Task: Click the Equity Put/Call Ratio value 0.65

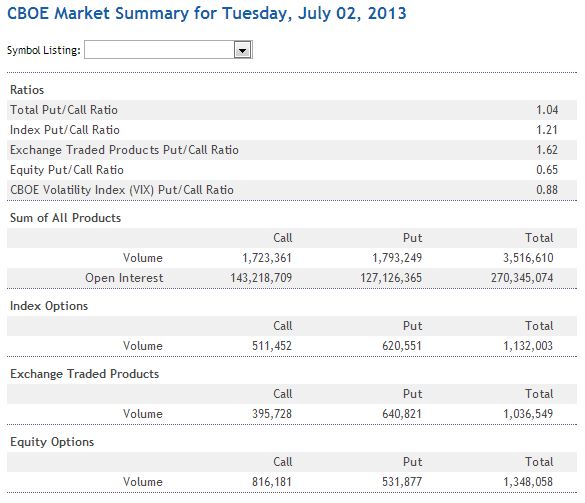Action: (547, 170)
